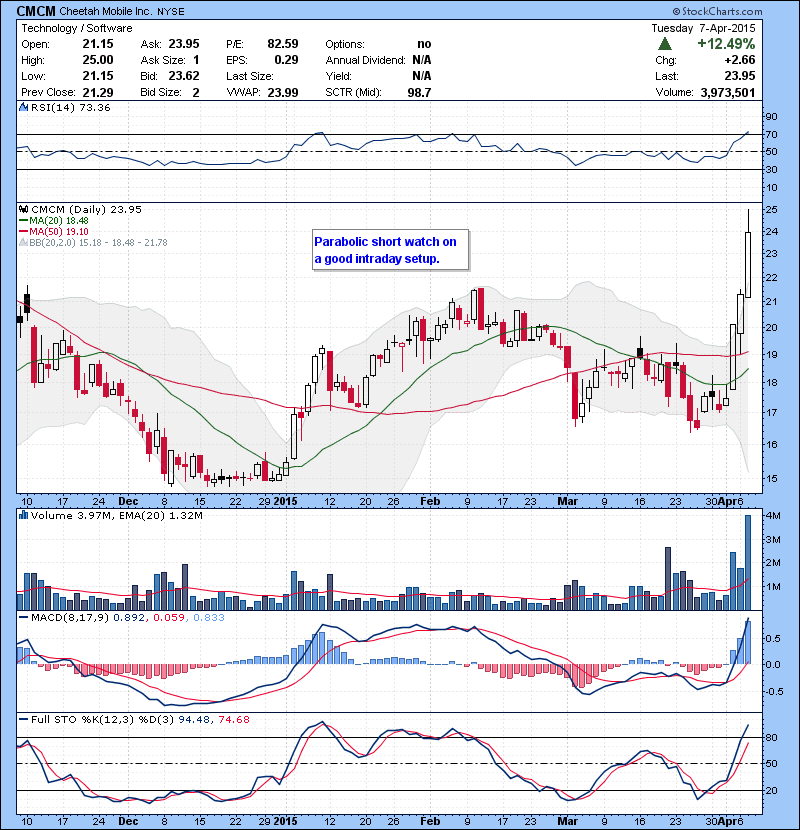Viewport: 800px width, 830px height.
Task: Click the date Tuesday 7-Apr-2015
Action: [x=703, y=28]
